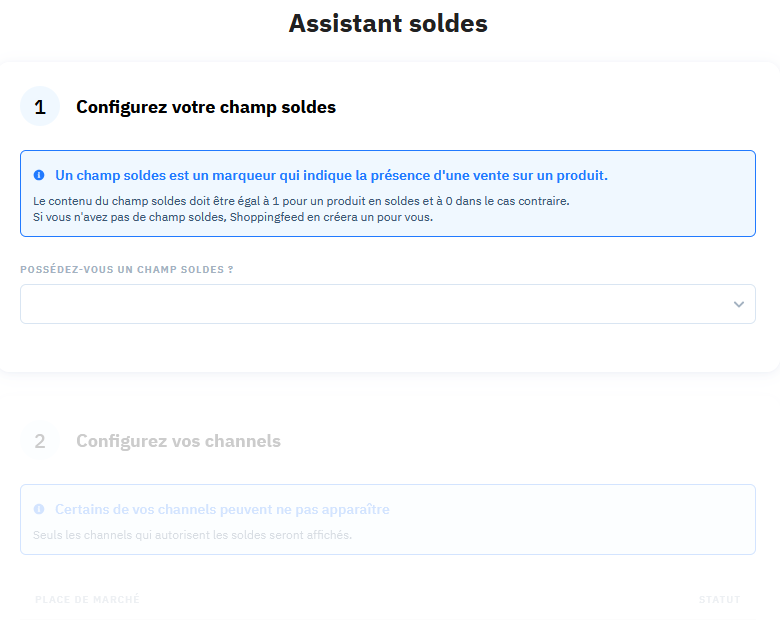Select the "Configurez vos channels" step heading
This screenshot has width=780, height=637.
(178, 441)
